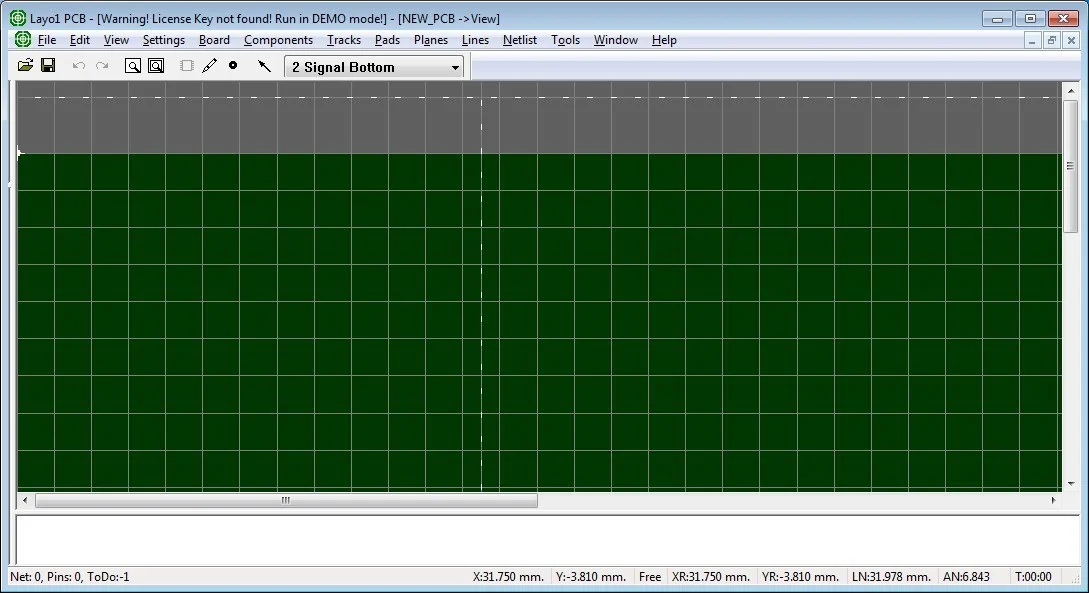Switch to the selection arrow tool
This screenshot has height=593, width=1089.
click(264, 65)
